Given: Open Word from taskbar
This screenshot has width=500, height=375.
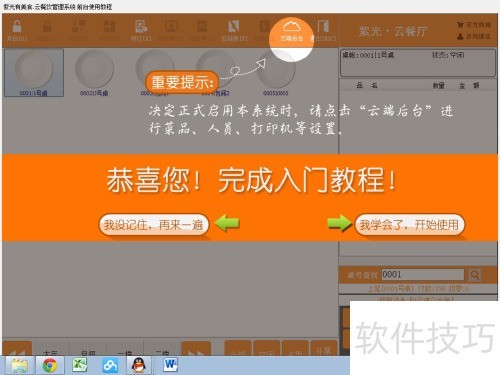Looking at the screenshot, I should point(170,365).
